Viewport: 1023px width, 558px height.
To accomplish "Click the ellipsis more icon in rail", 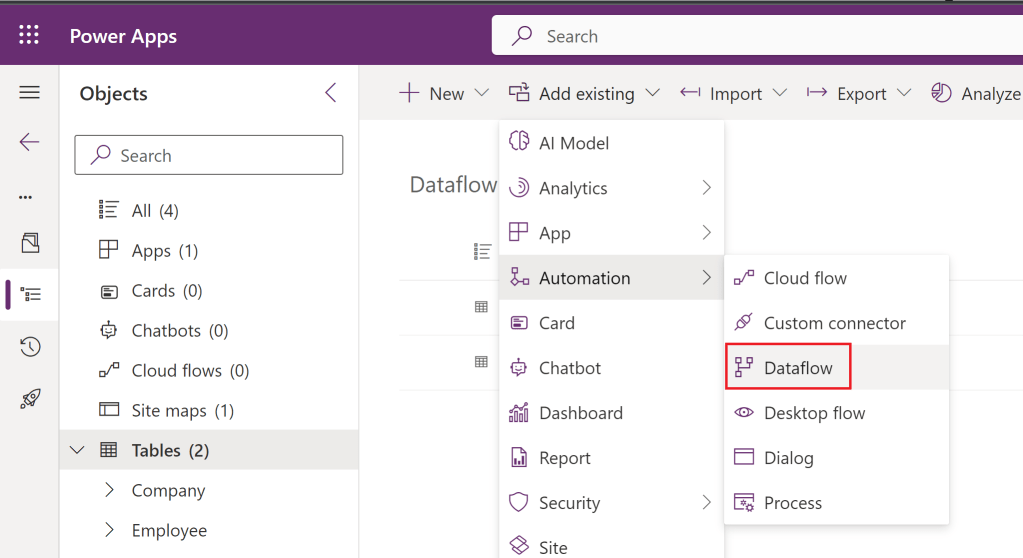I will point(26,197).
